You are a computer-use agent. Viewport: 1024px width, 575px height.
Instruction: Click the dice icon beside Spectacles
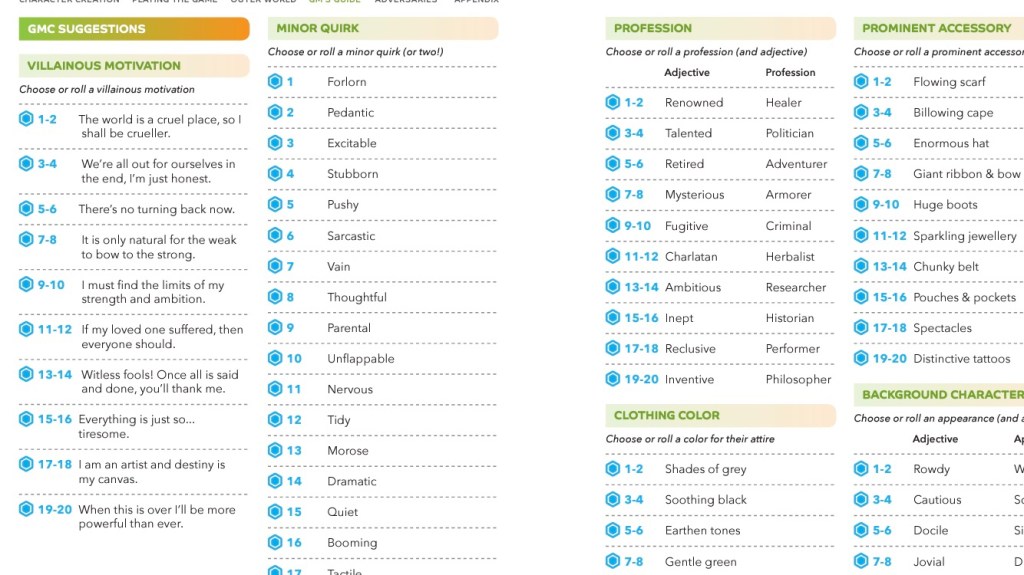click(x=861, y=327)
